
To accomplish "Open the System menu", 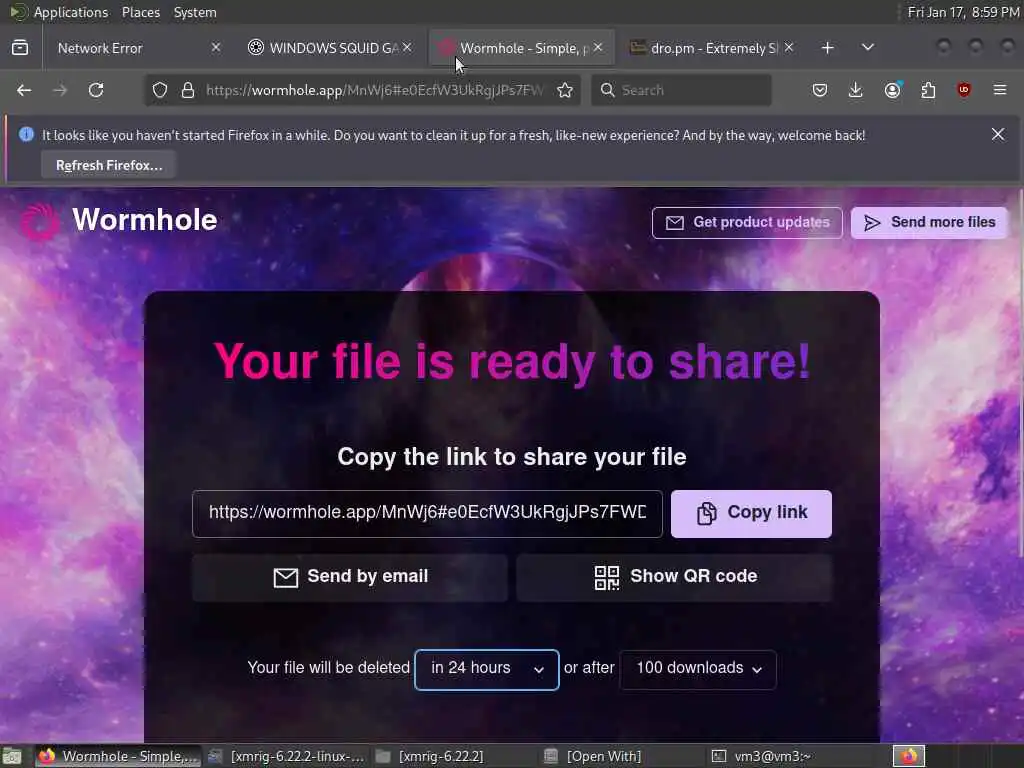I will pos(195,12).
